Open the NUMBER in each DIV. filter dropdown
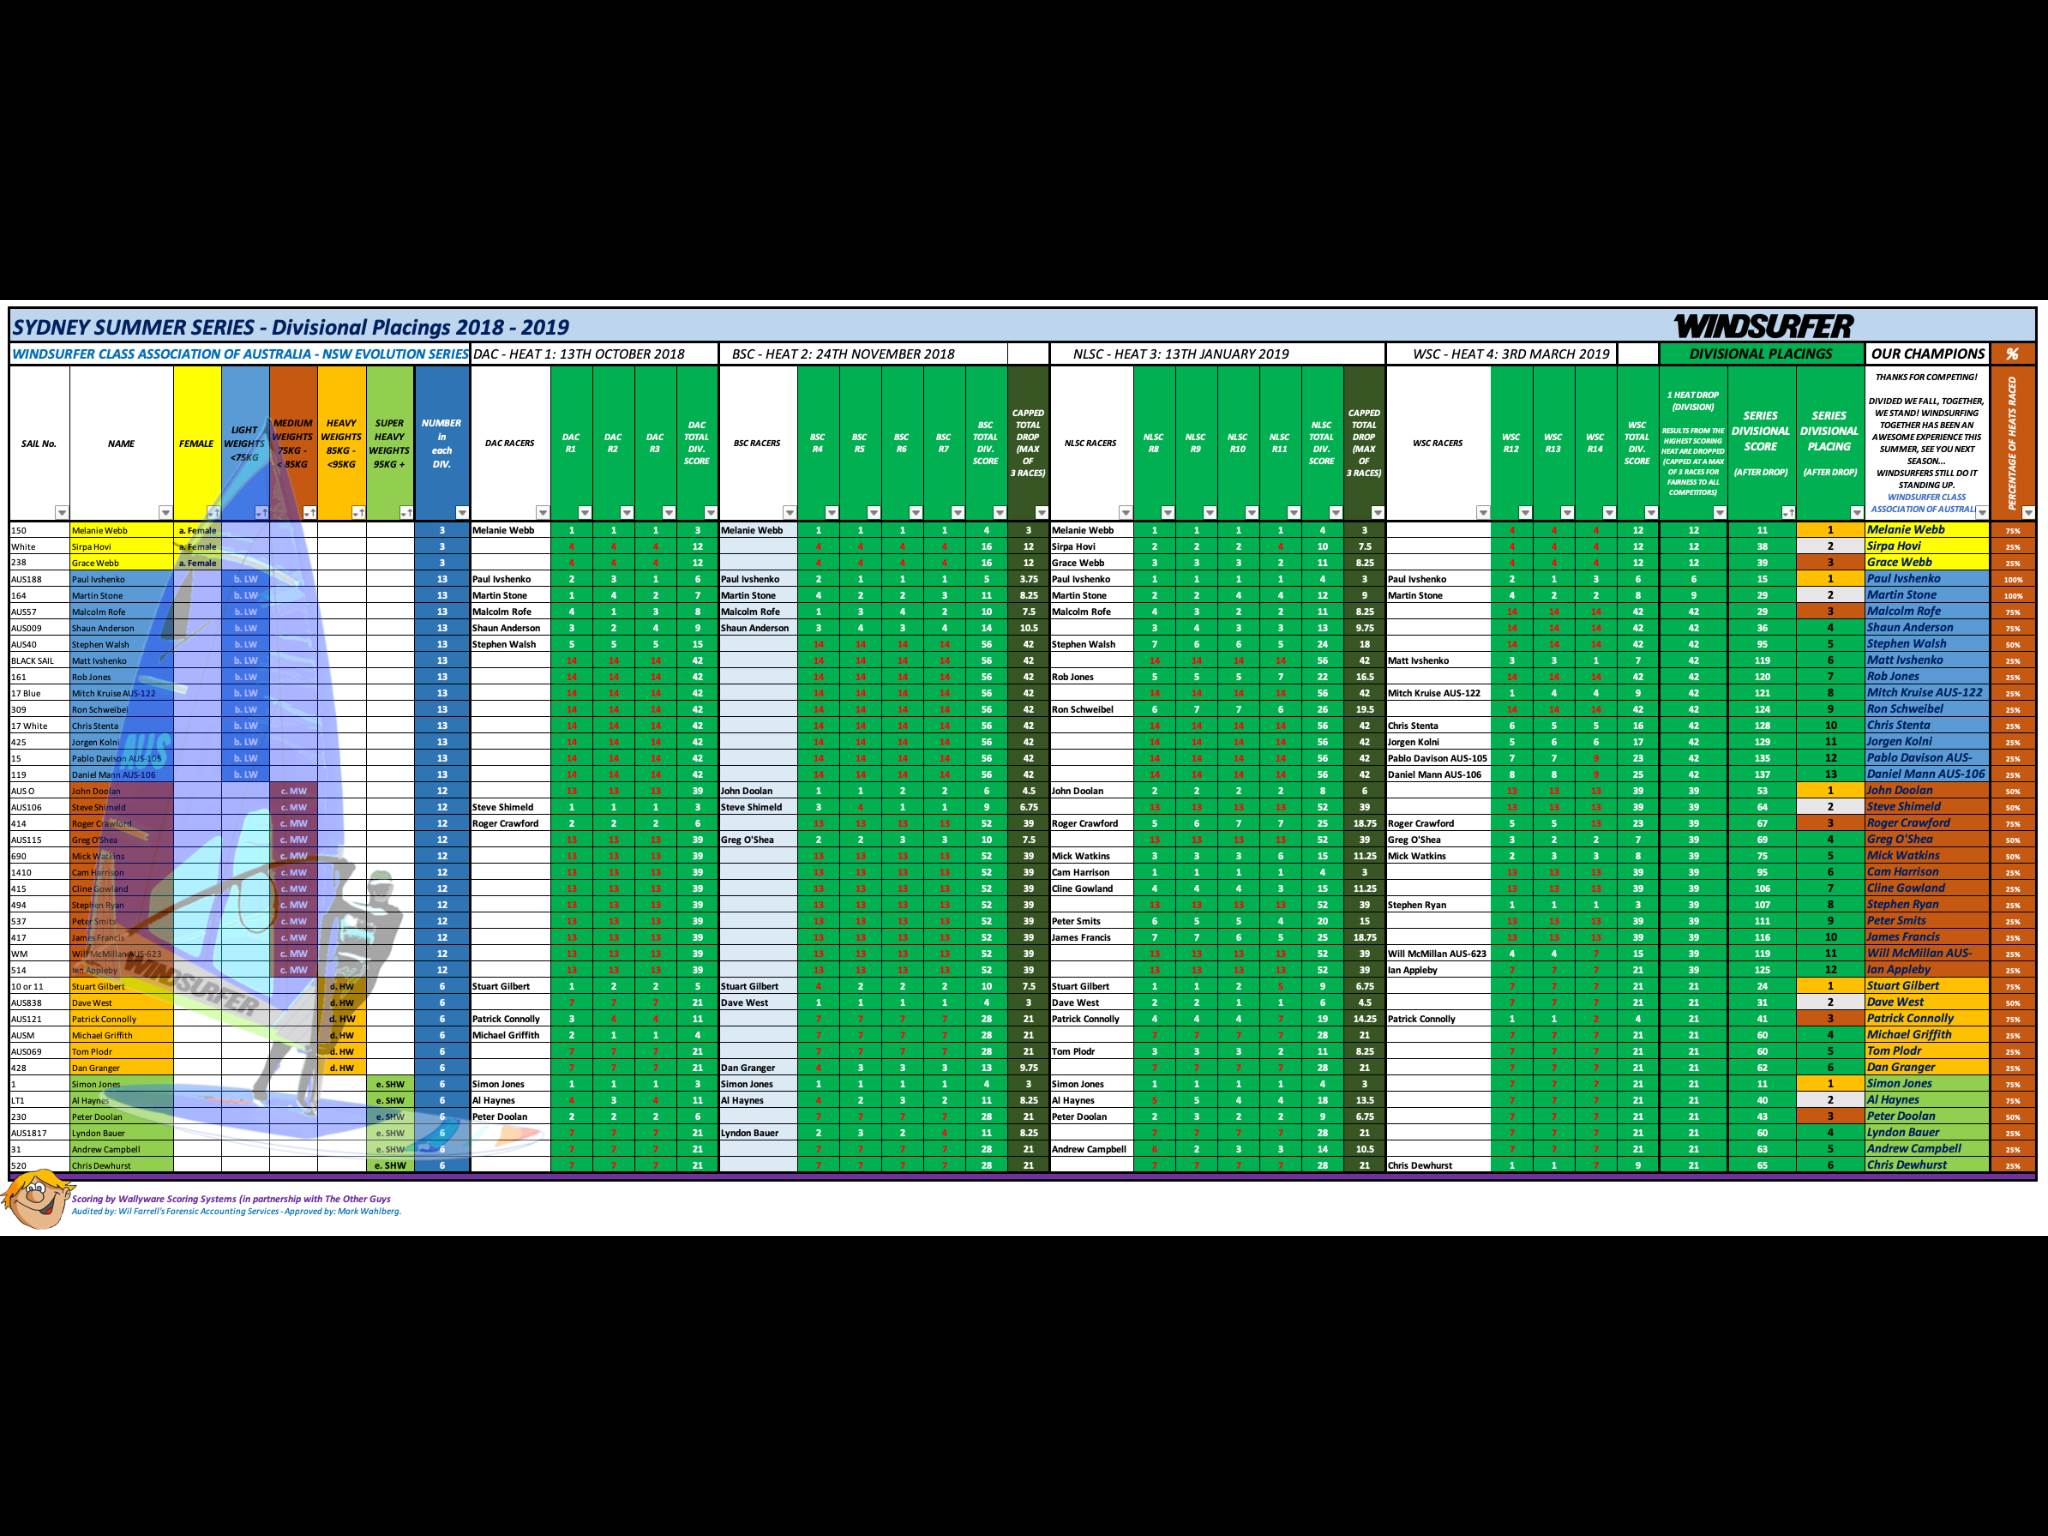2048x1536 pixels. [x=461, y=513]
